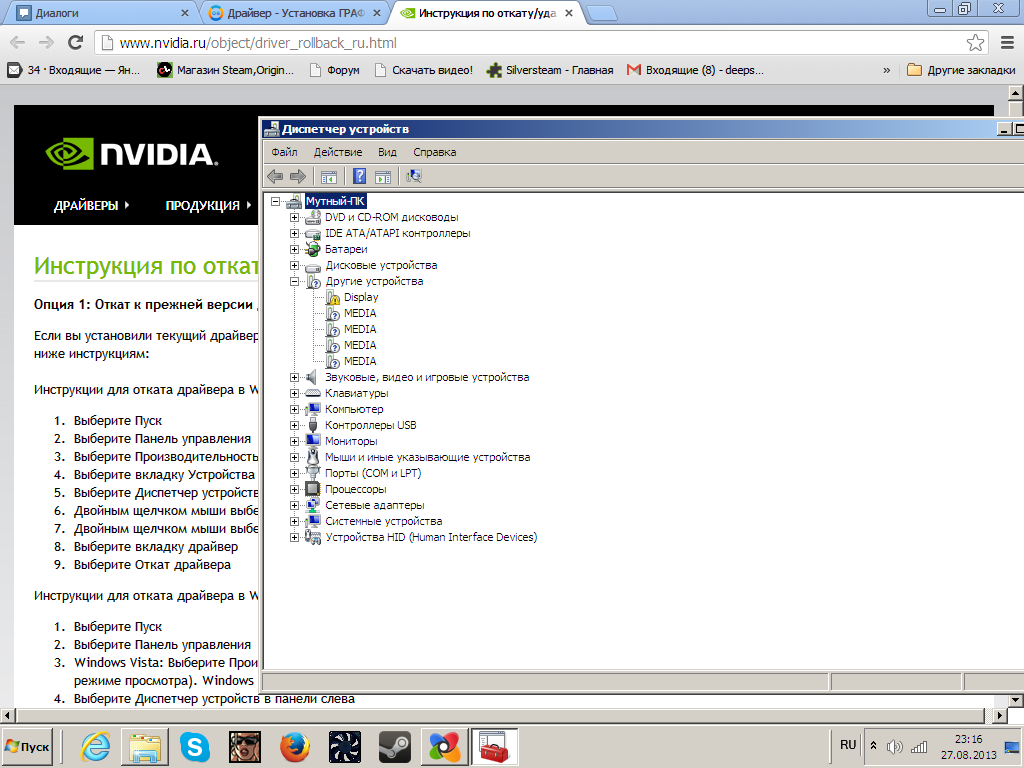The image size is (1024, 768).
Task: Expand Мыши и иные указывающие устройства
Action: click(x=295, y=458)
